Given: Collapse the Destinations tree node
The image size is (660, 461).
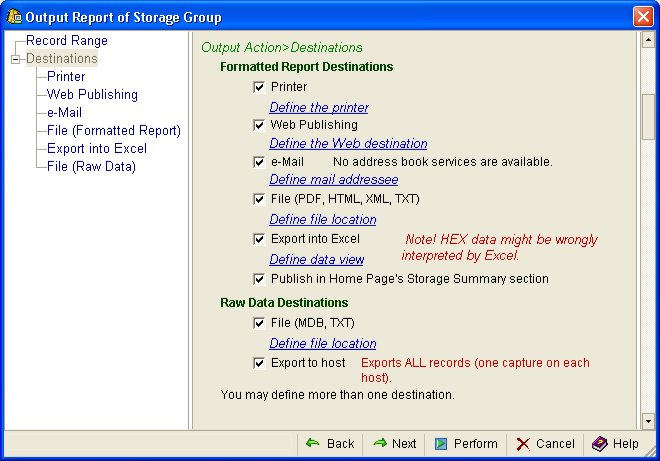Looking at the screenshot, I should [x=16, y=59].
